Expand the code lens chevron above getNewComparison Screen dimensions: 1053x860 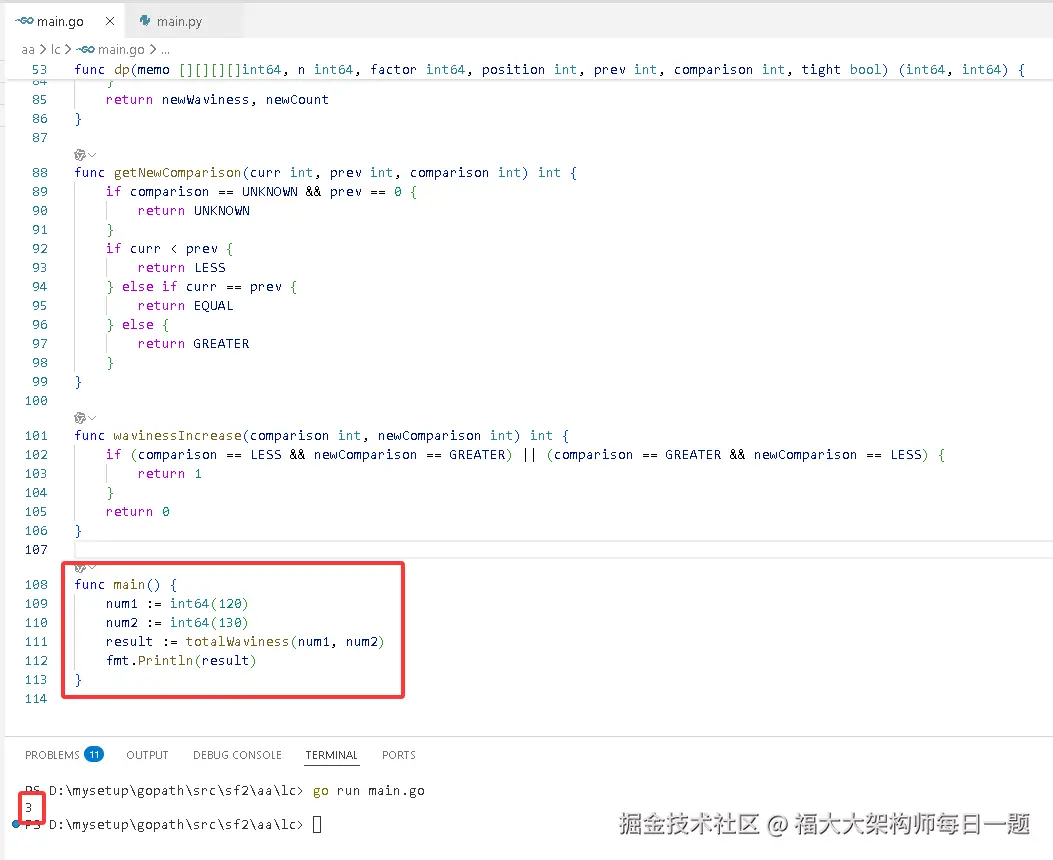92,155
